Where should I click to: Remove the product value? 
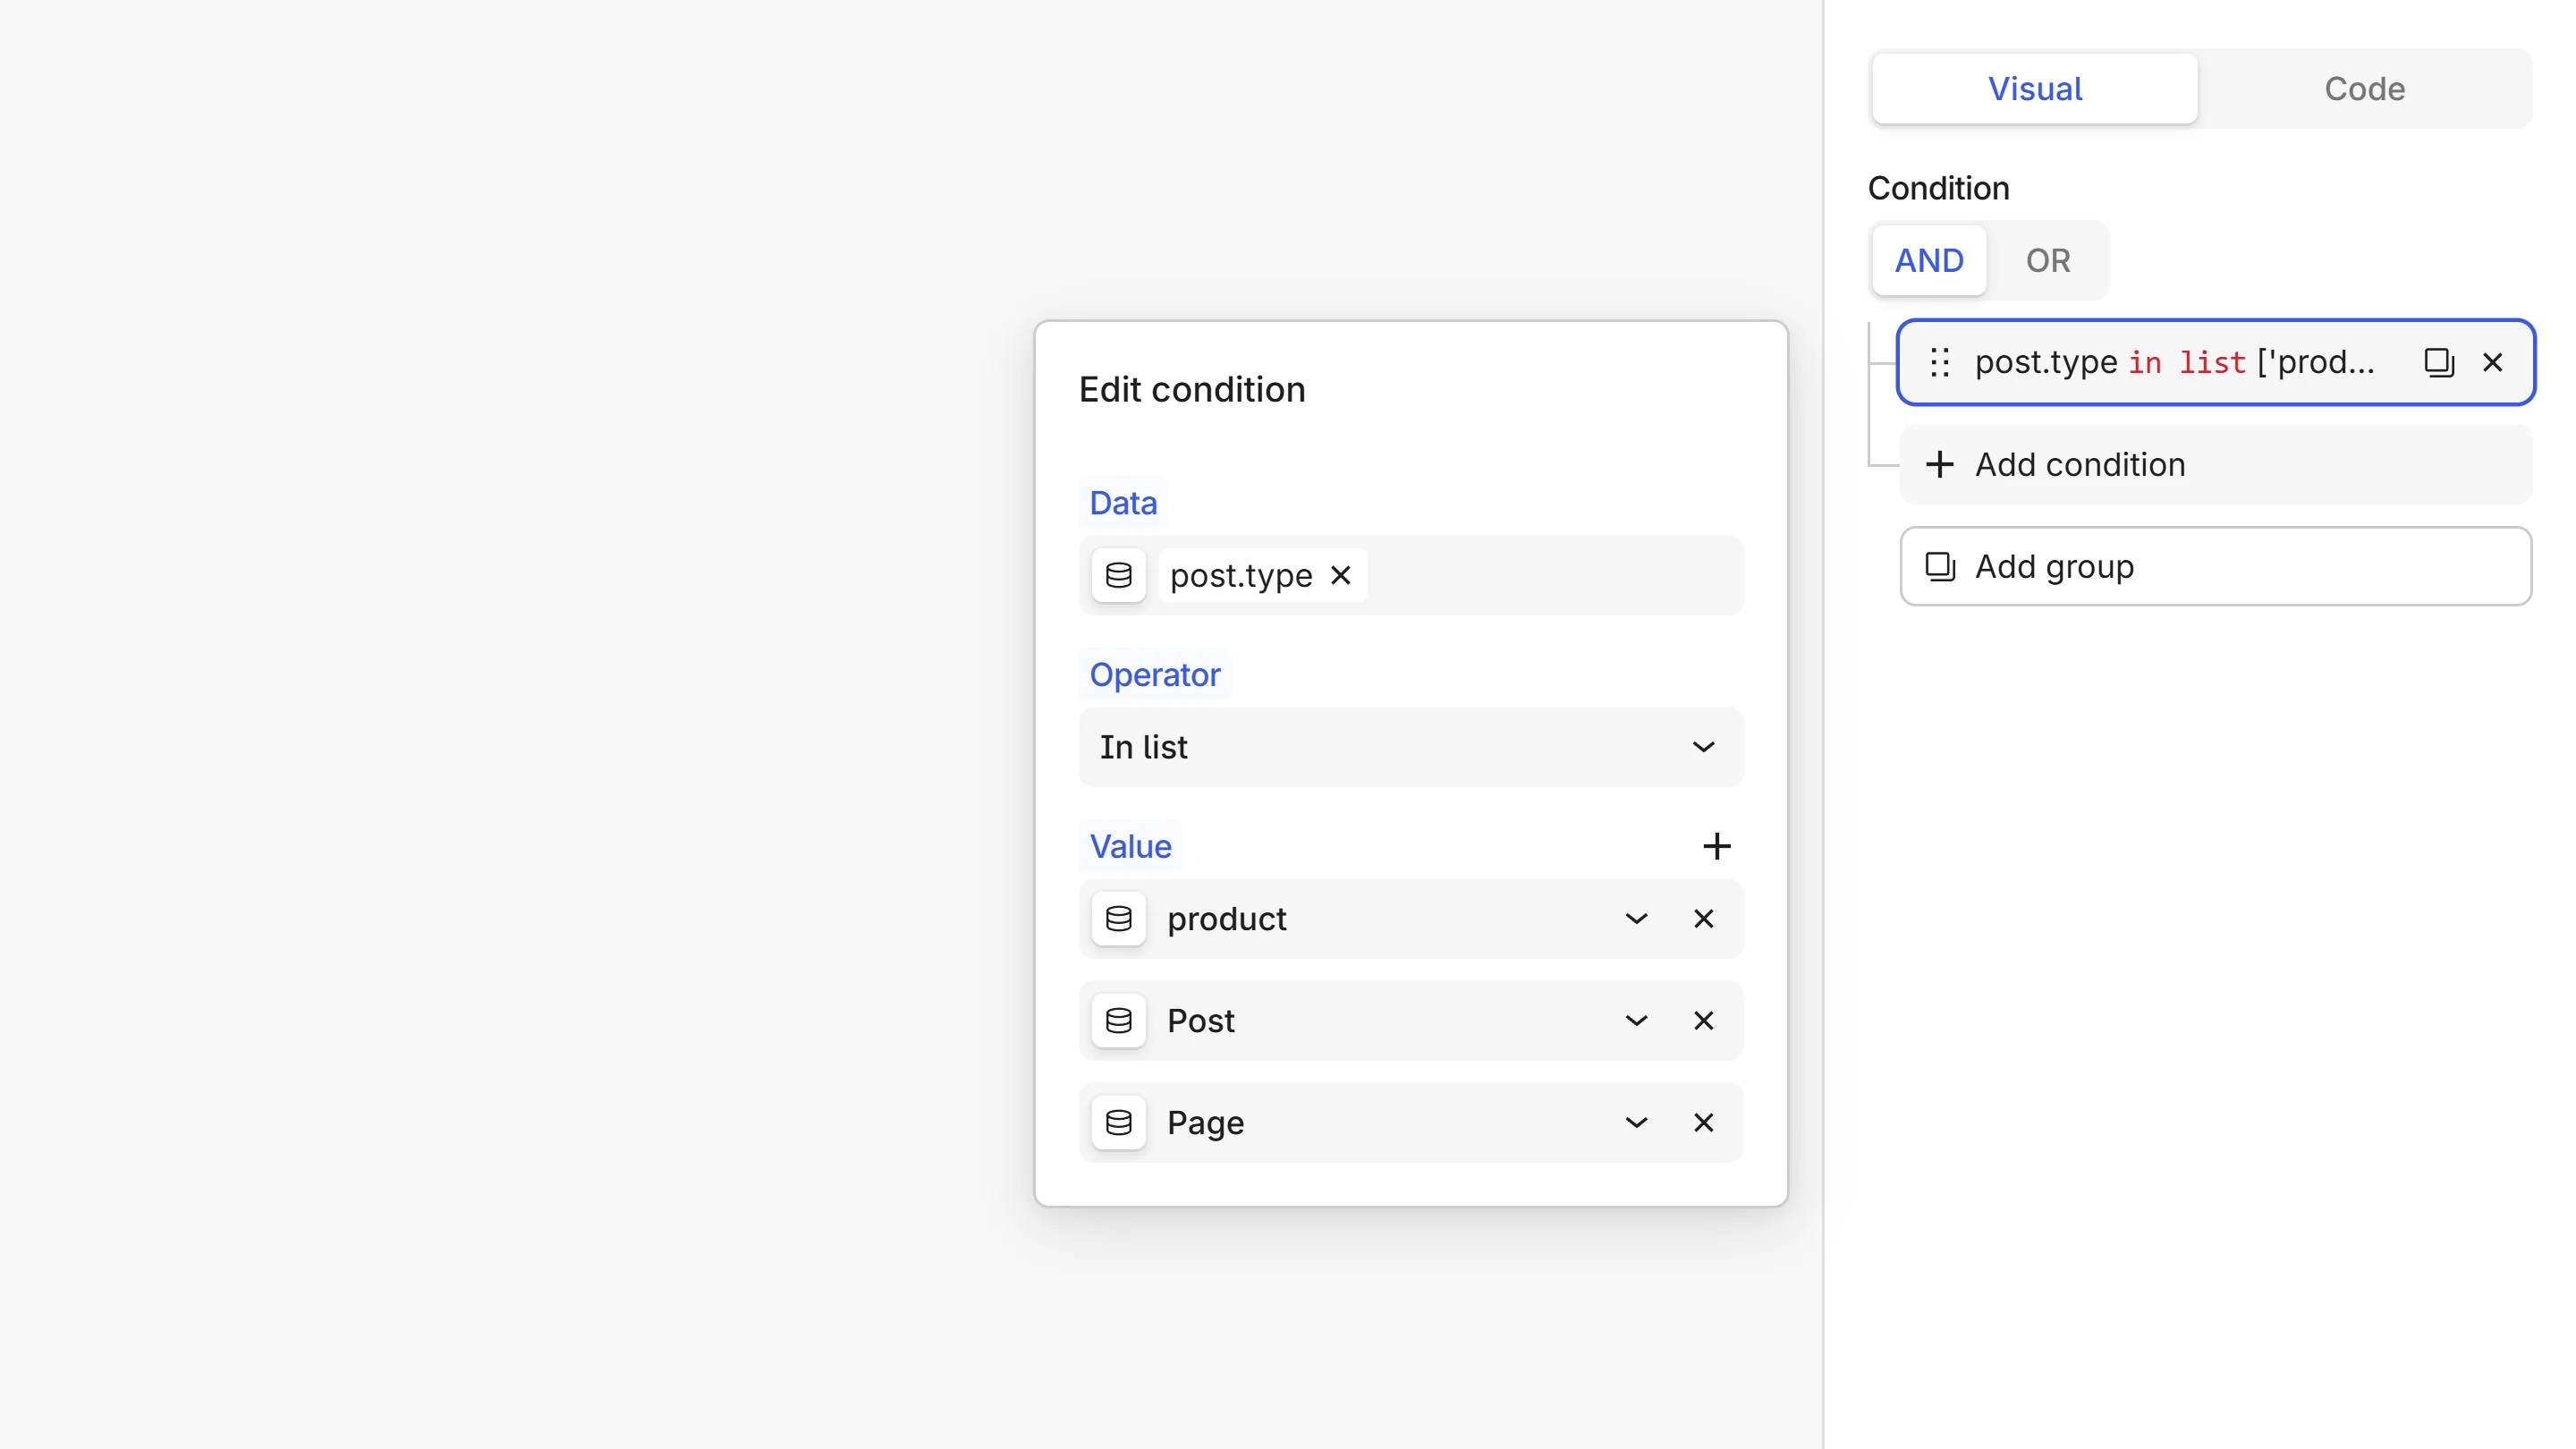pos(1703,918)
